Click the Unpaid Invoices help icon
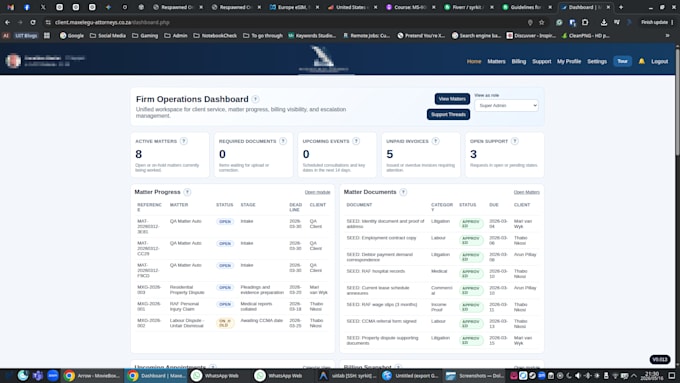 (x=435, y=141)
